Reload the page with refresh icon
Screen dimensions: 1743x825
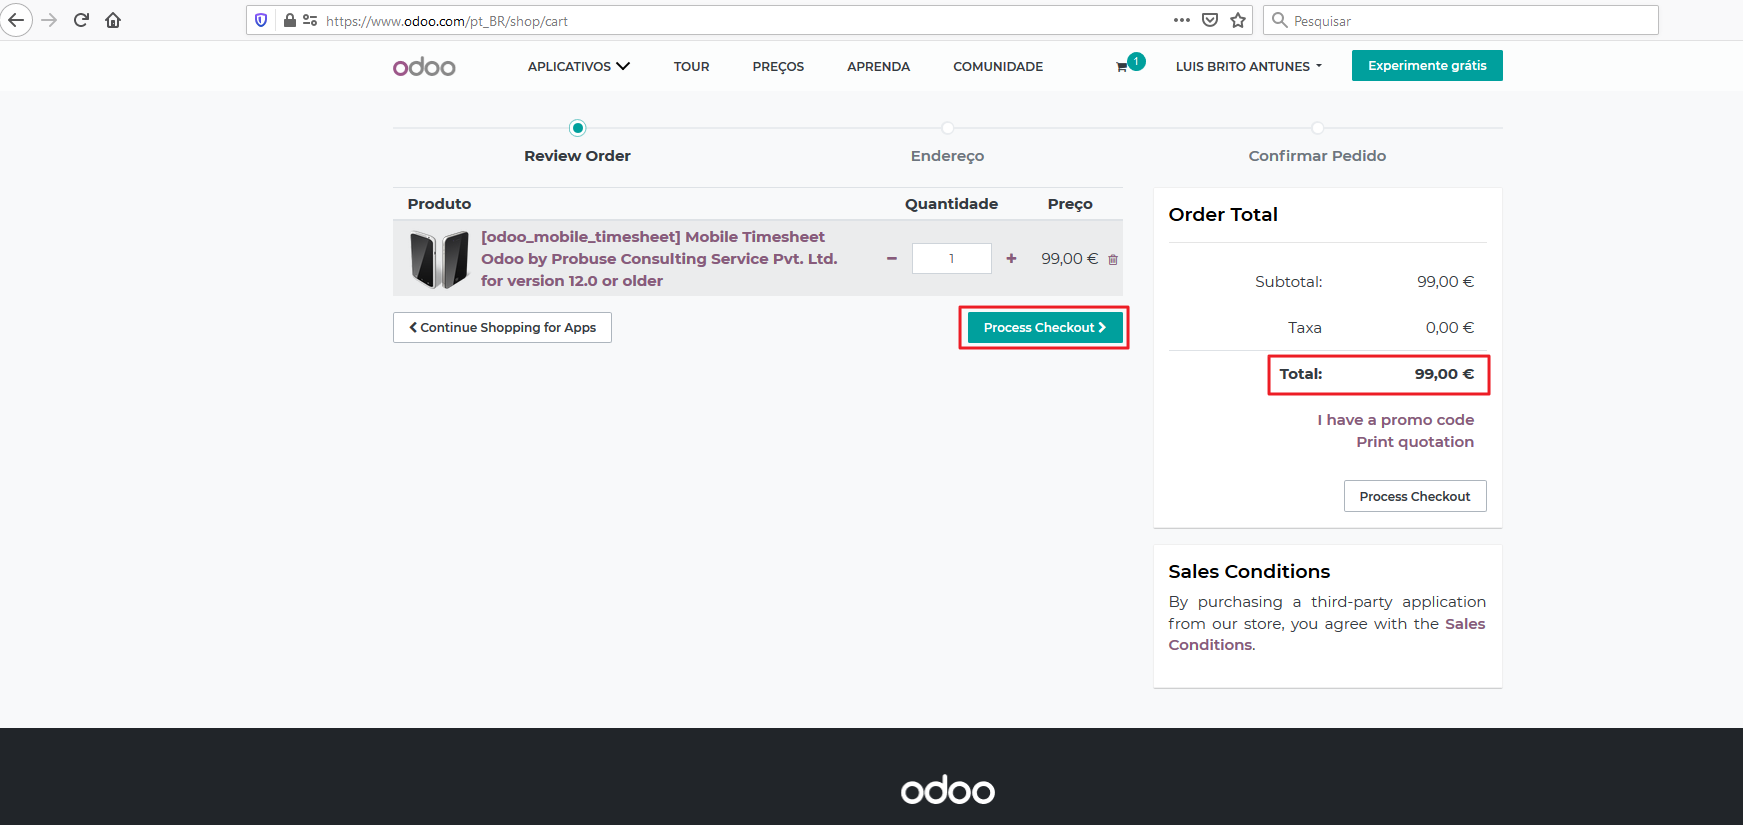(81, 20)
